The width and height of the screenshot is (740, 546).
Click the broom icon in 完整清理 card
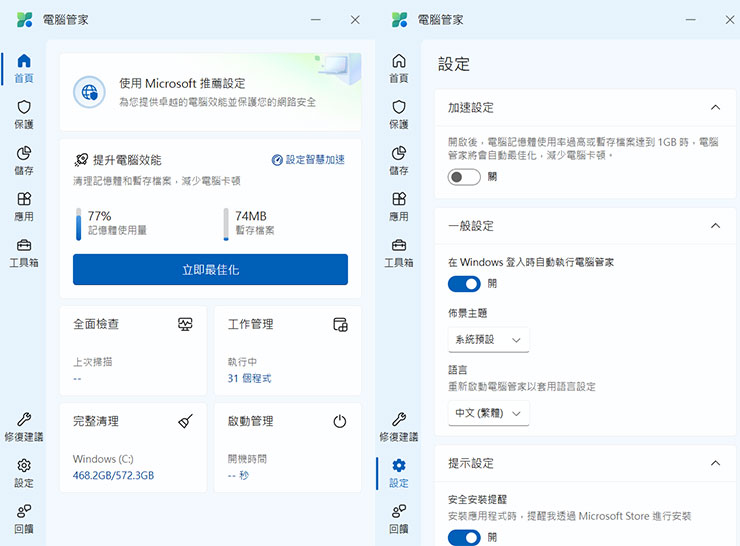(x=185, y=421)
